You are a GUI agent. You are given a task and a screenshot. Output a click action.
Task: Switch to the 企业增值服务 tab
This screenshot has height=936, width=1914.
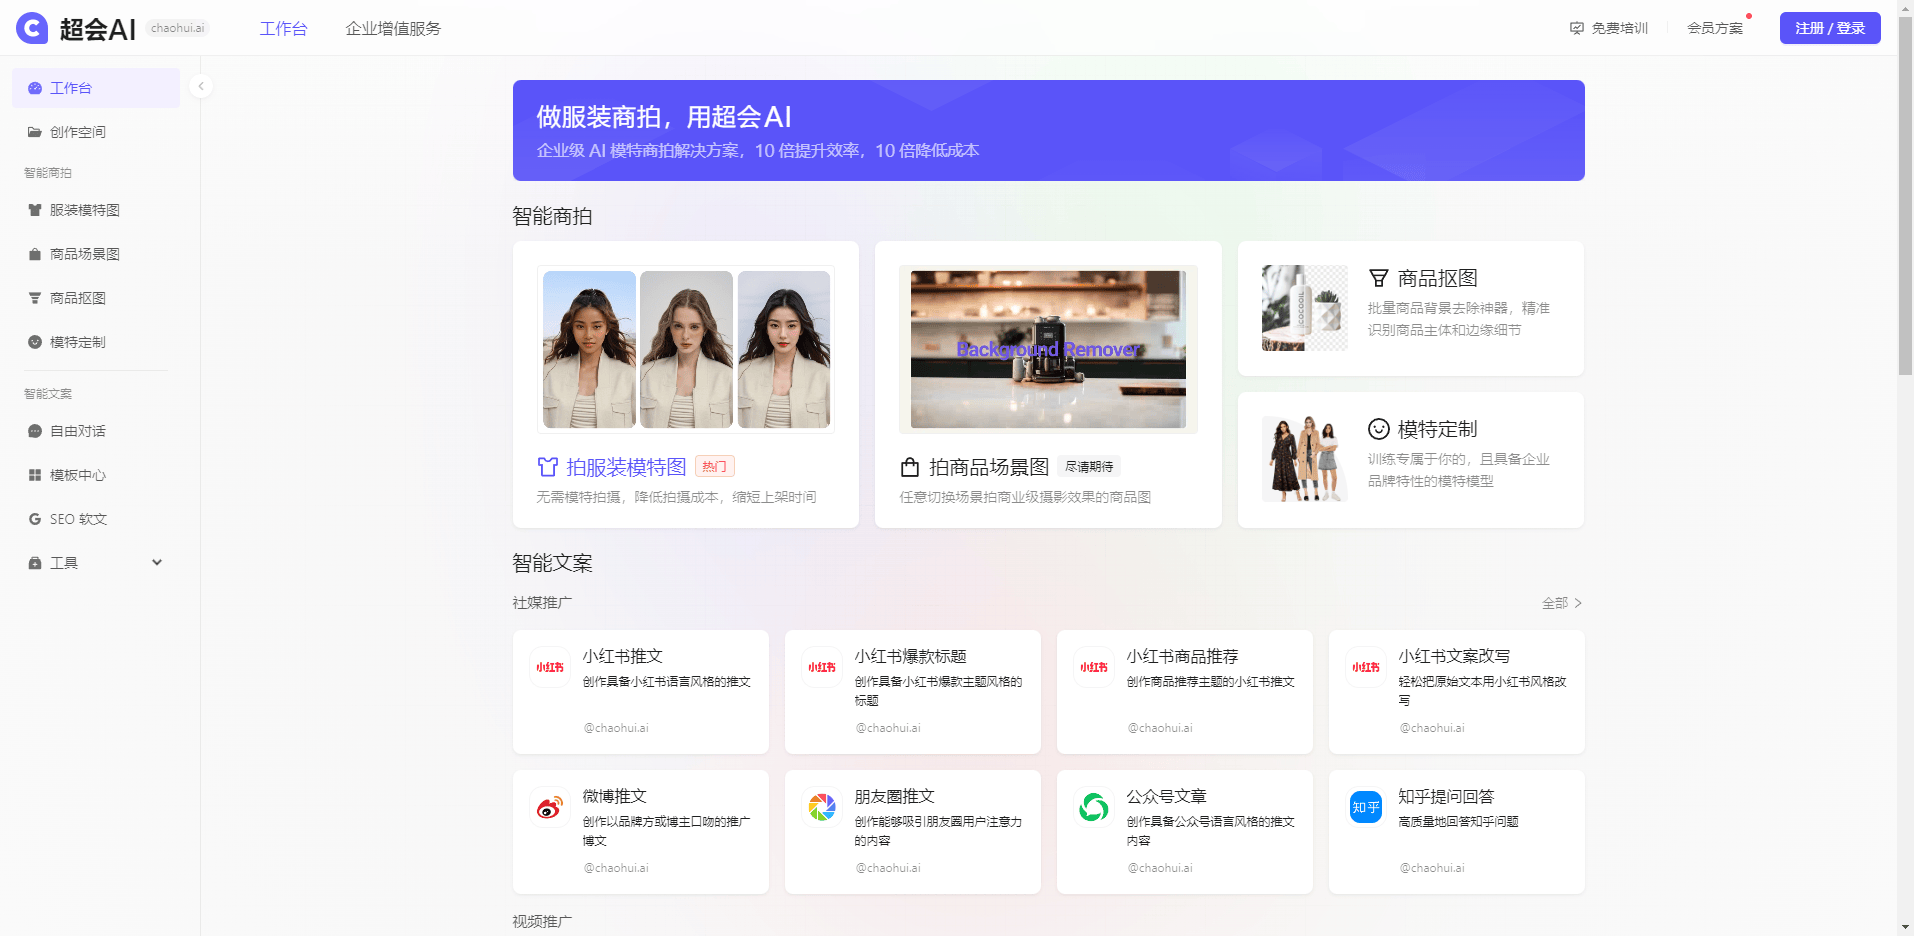[x=392, y=28]
